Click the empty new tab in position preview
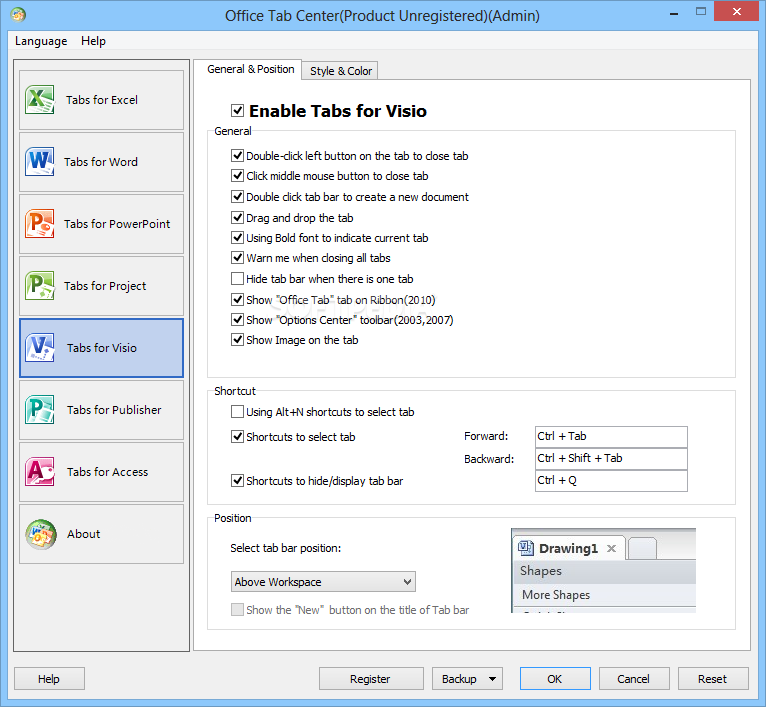 pos(642,548)
